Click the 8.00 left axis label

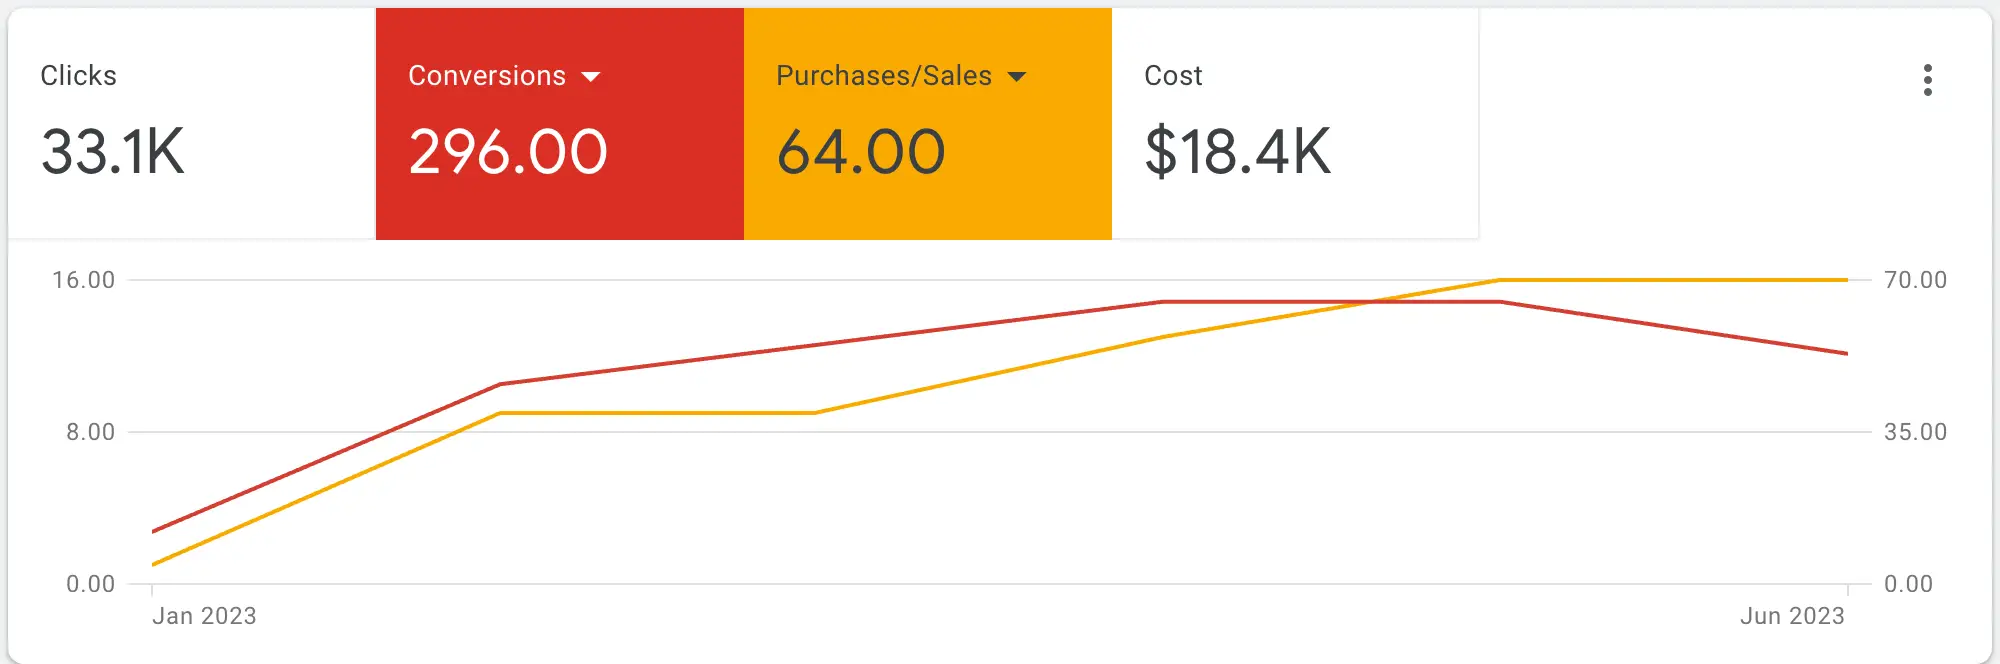(91, 432)
